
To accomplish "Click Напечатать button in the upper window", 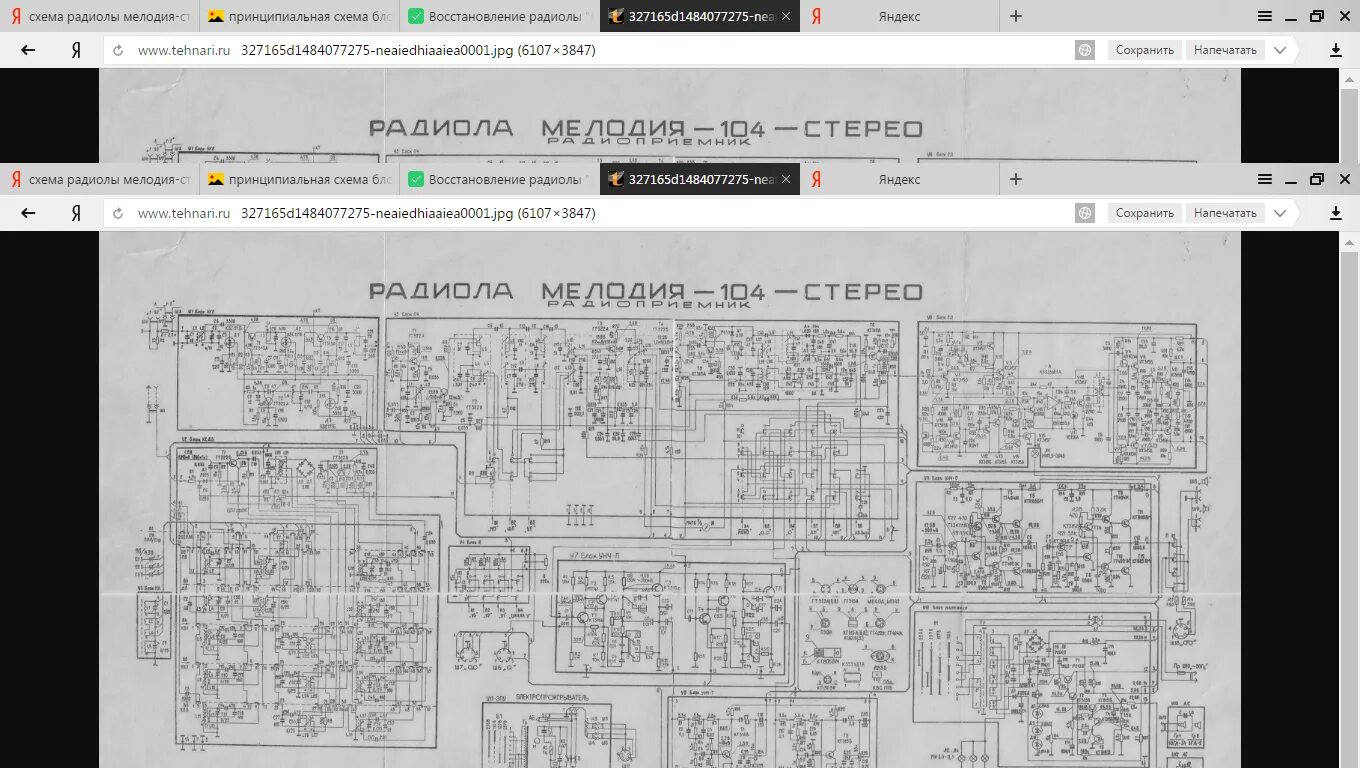I will pos(1225,50).
